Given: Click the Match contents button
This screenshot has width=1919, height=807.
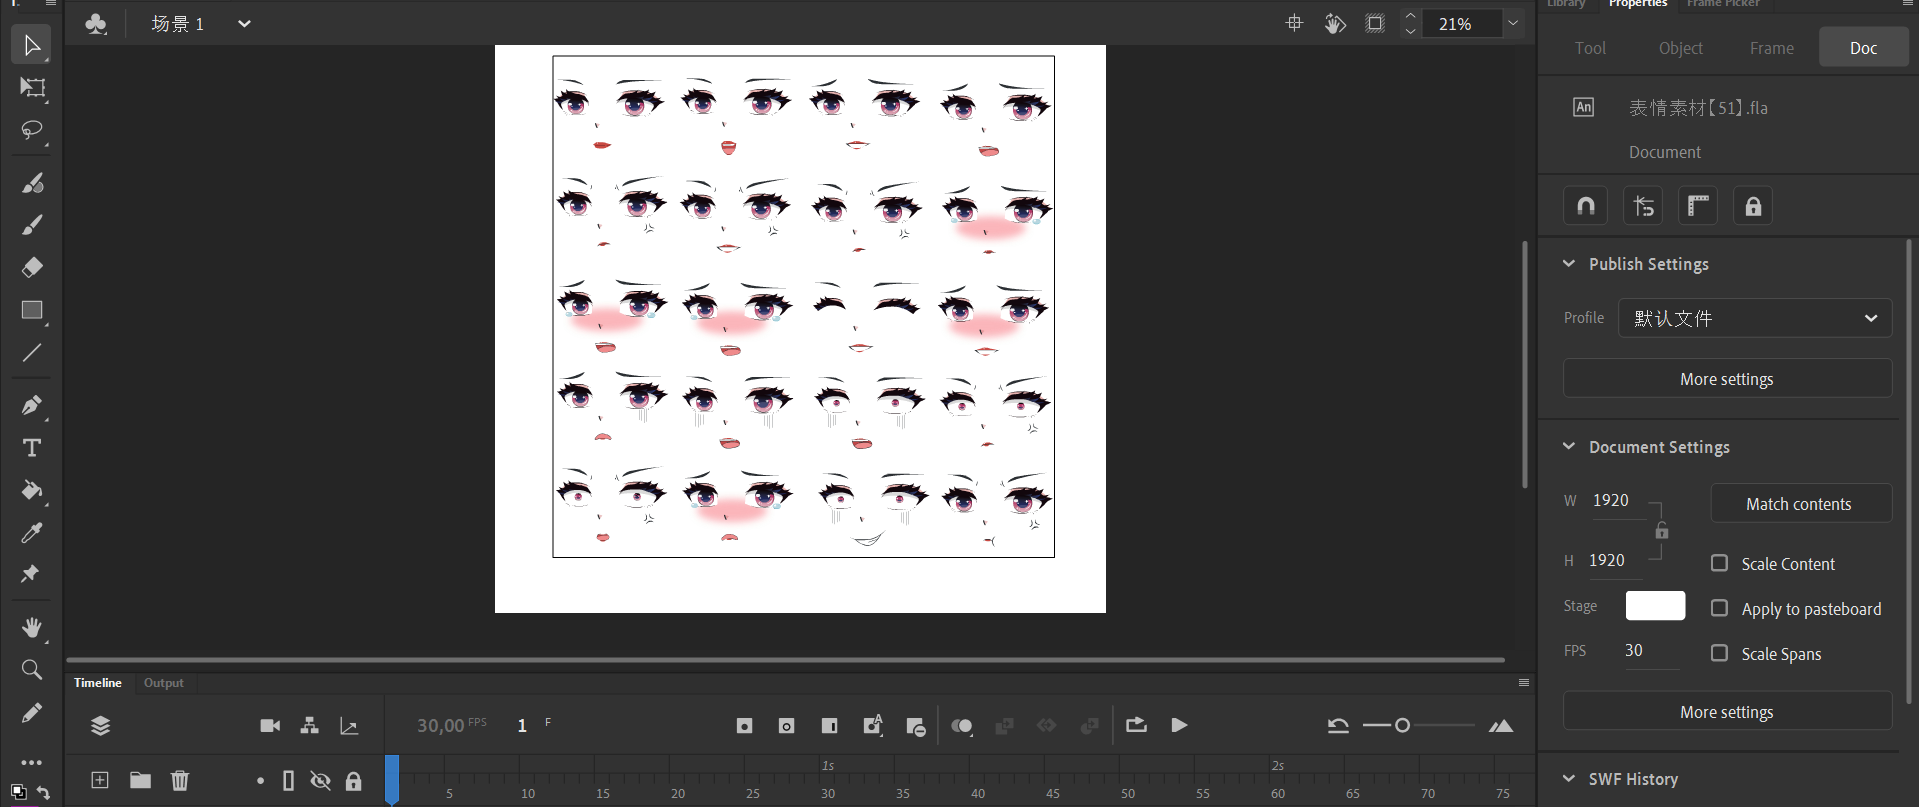Looking at the screenshot, I should click(x=1798, y=504).
